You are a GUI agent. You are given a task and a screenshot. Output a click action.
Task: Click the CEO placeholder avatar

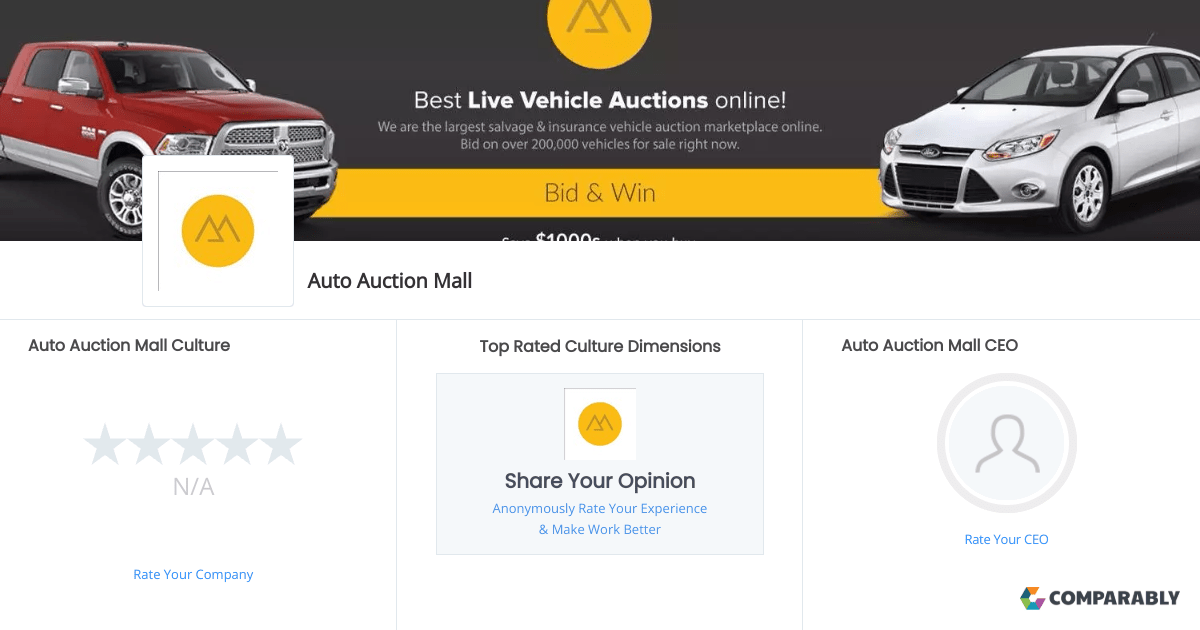(x=1006, y=443)
